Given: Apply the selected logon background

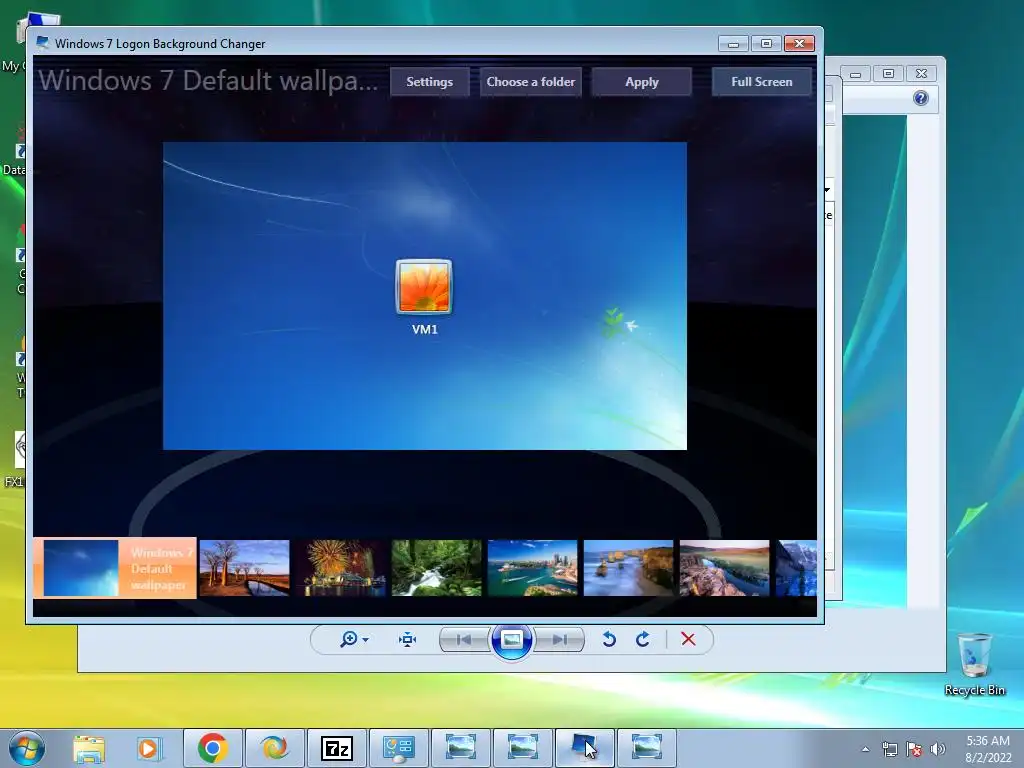Looking at the screenshot, I should 641,82.
